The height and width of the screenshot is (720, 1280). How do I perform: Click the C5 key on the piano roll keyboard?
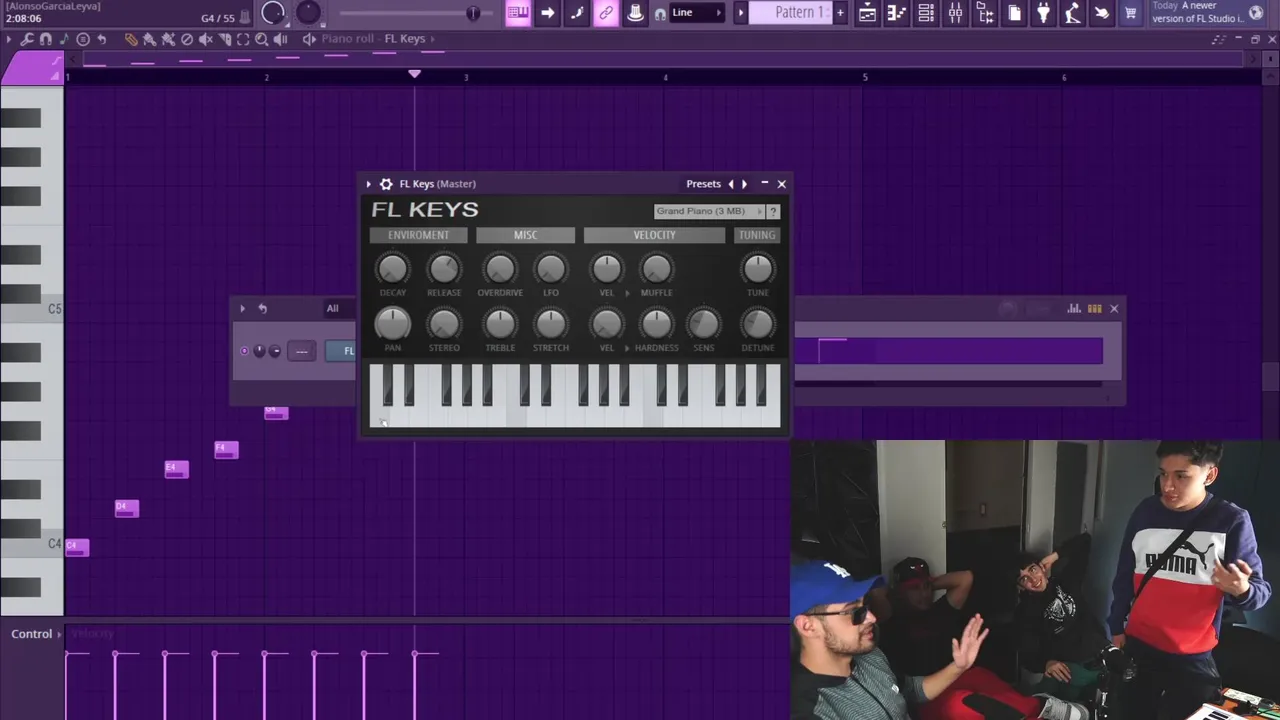[32, 309]
